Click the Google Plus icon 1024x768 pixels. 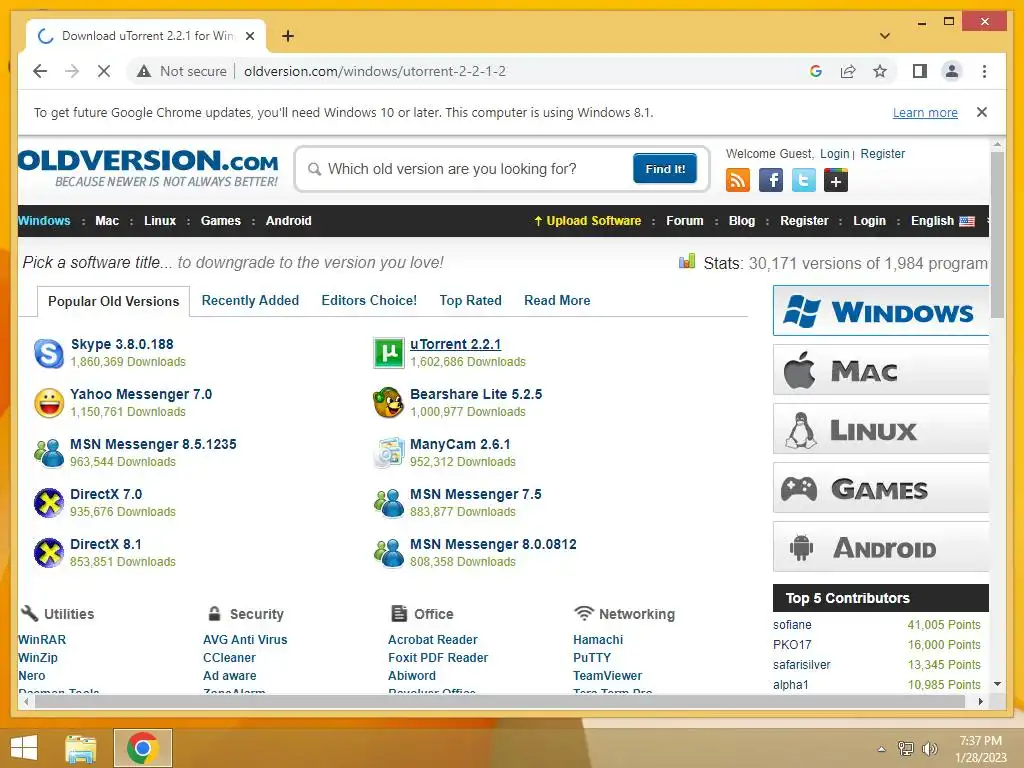click(x=836, y=180)
